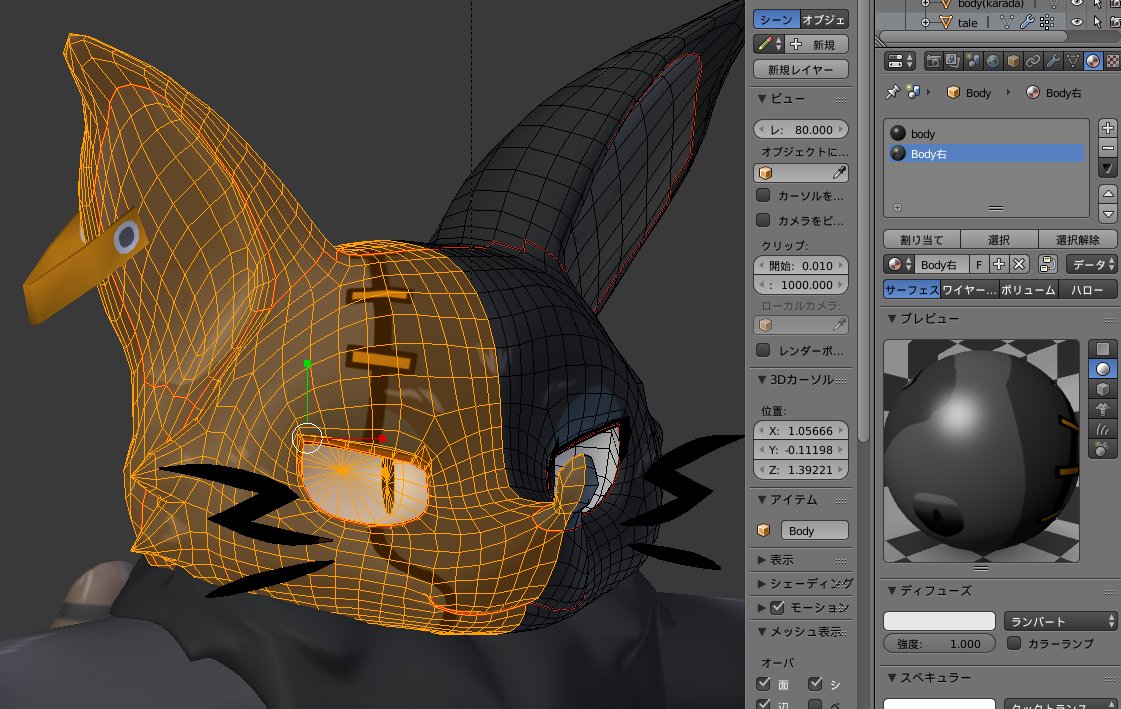Click the 新規 new button
The image size is (1121, 709).
click(817, 44)
